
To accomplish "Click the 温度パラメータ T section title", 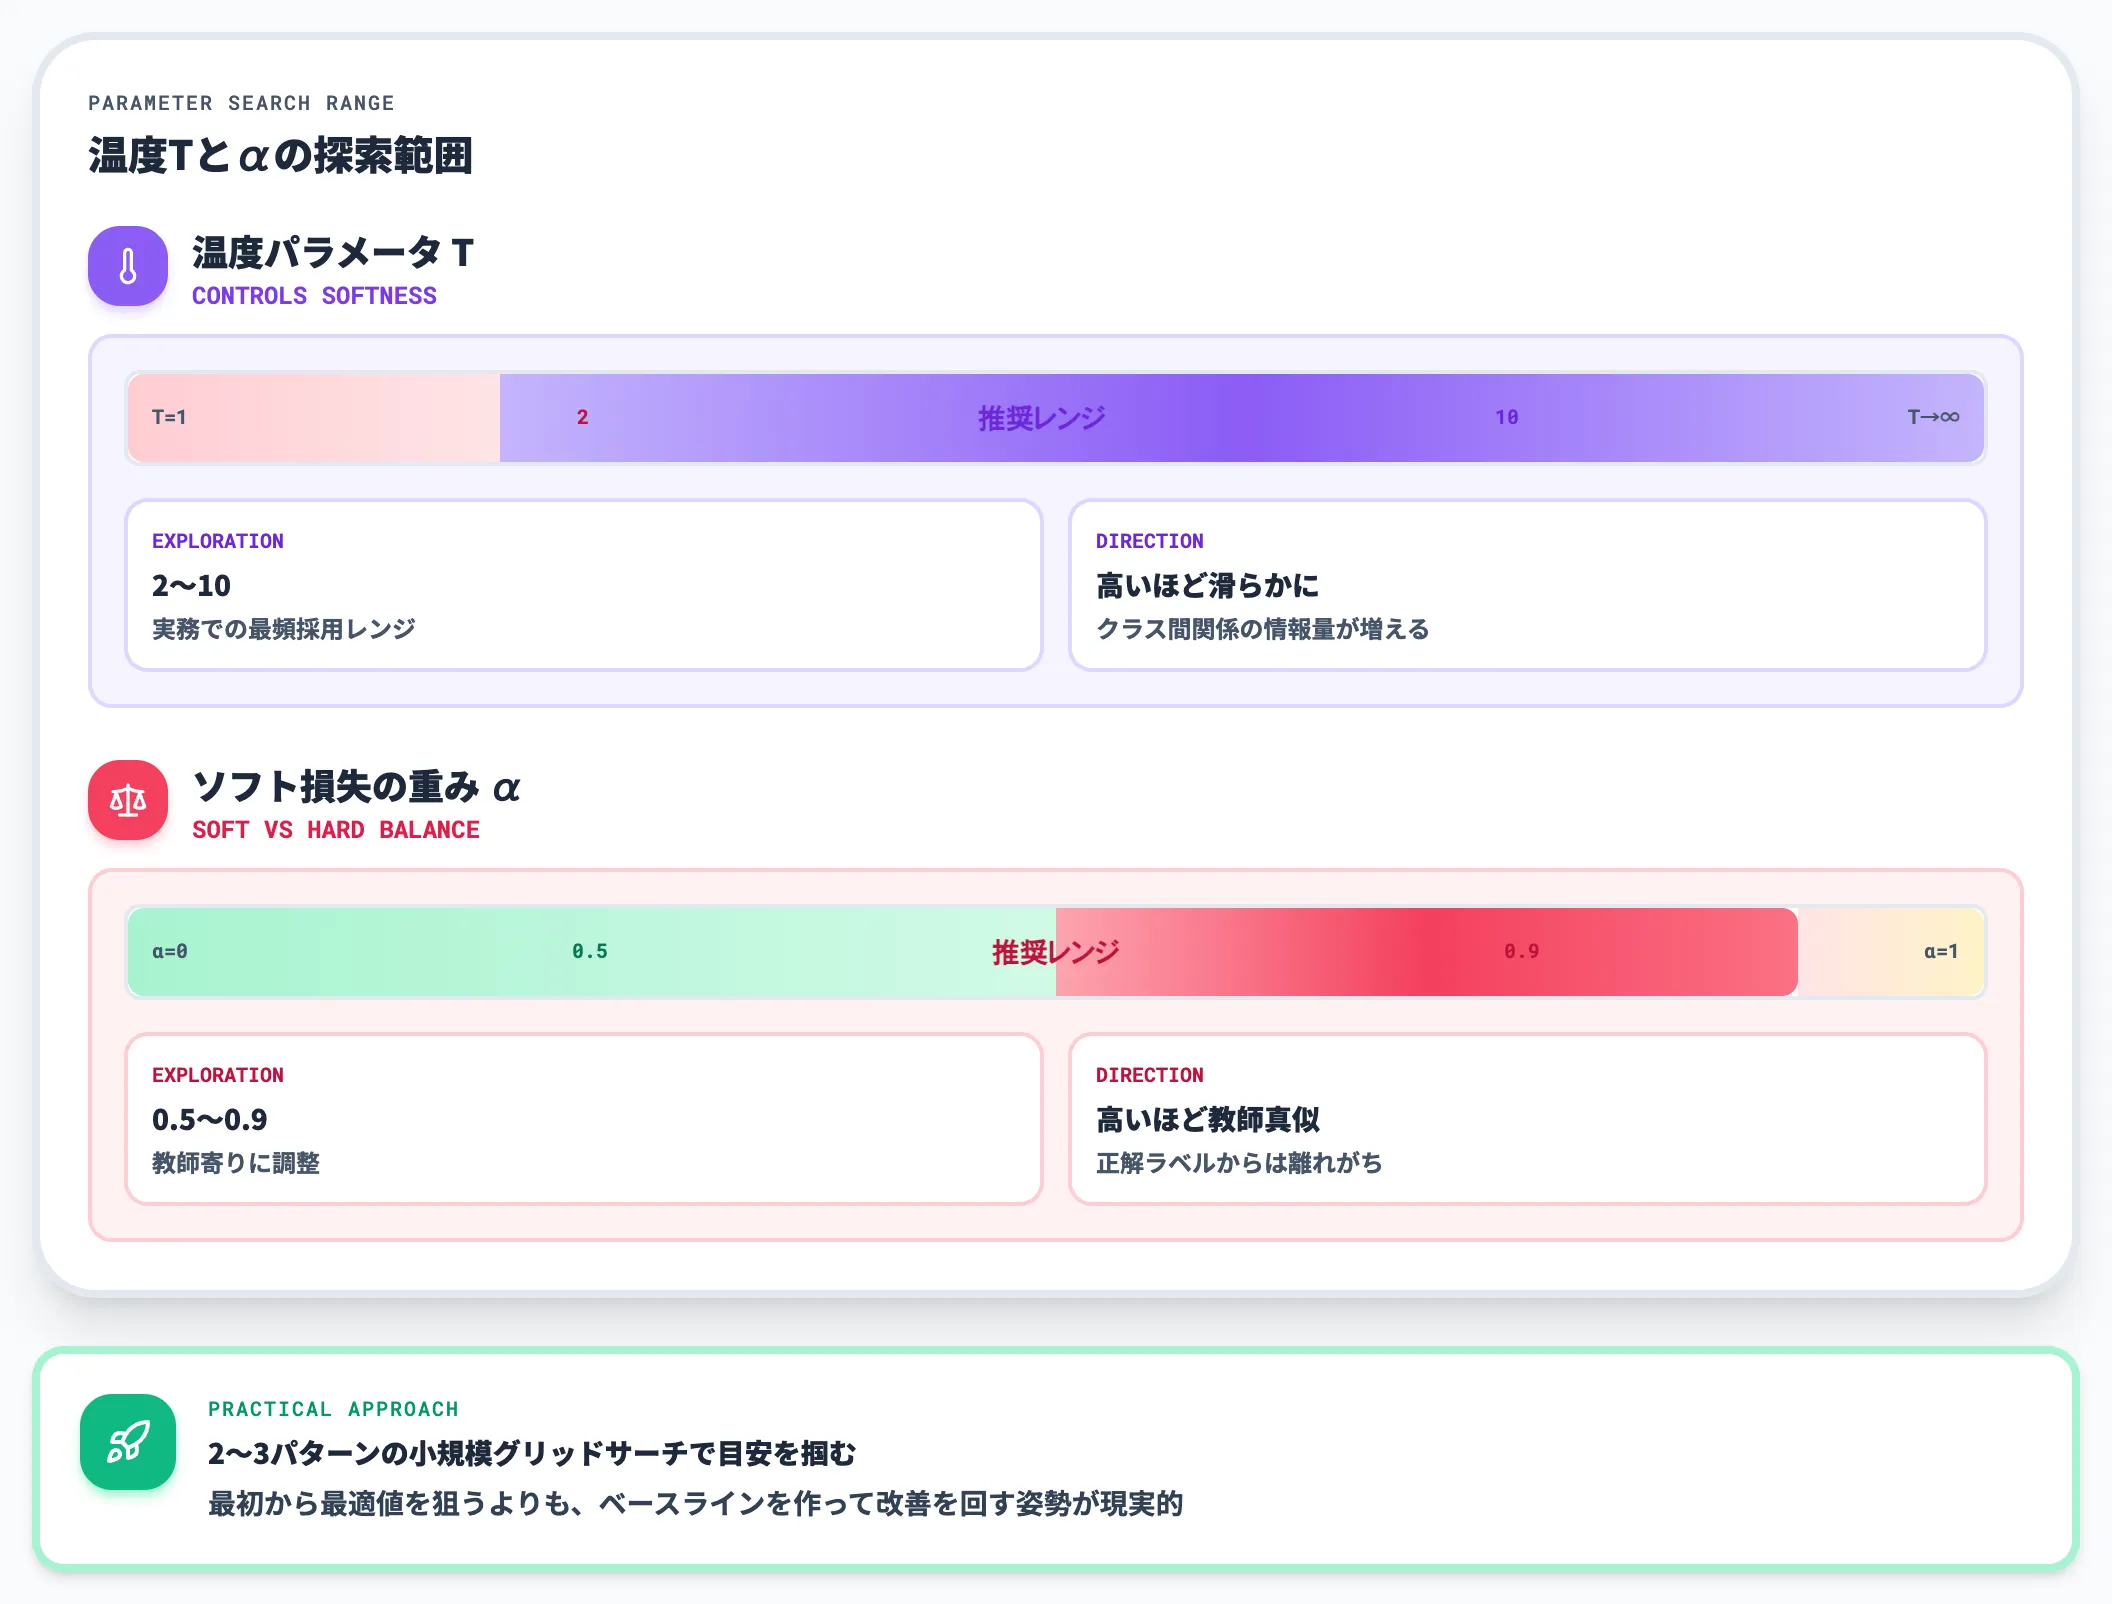I will click(333, 253).
